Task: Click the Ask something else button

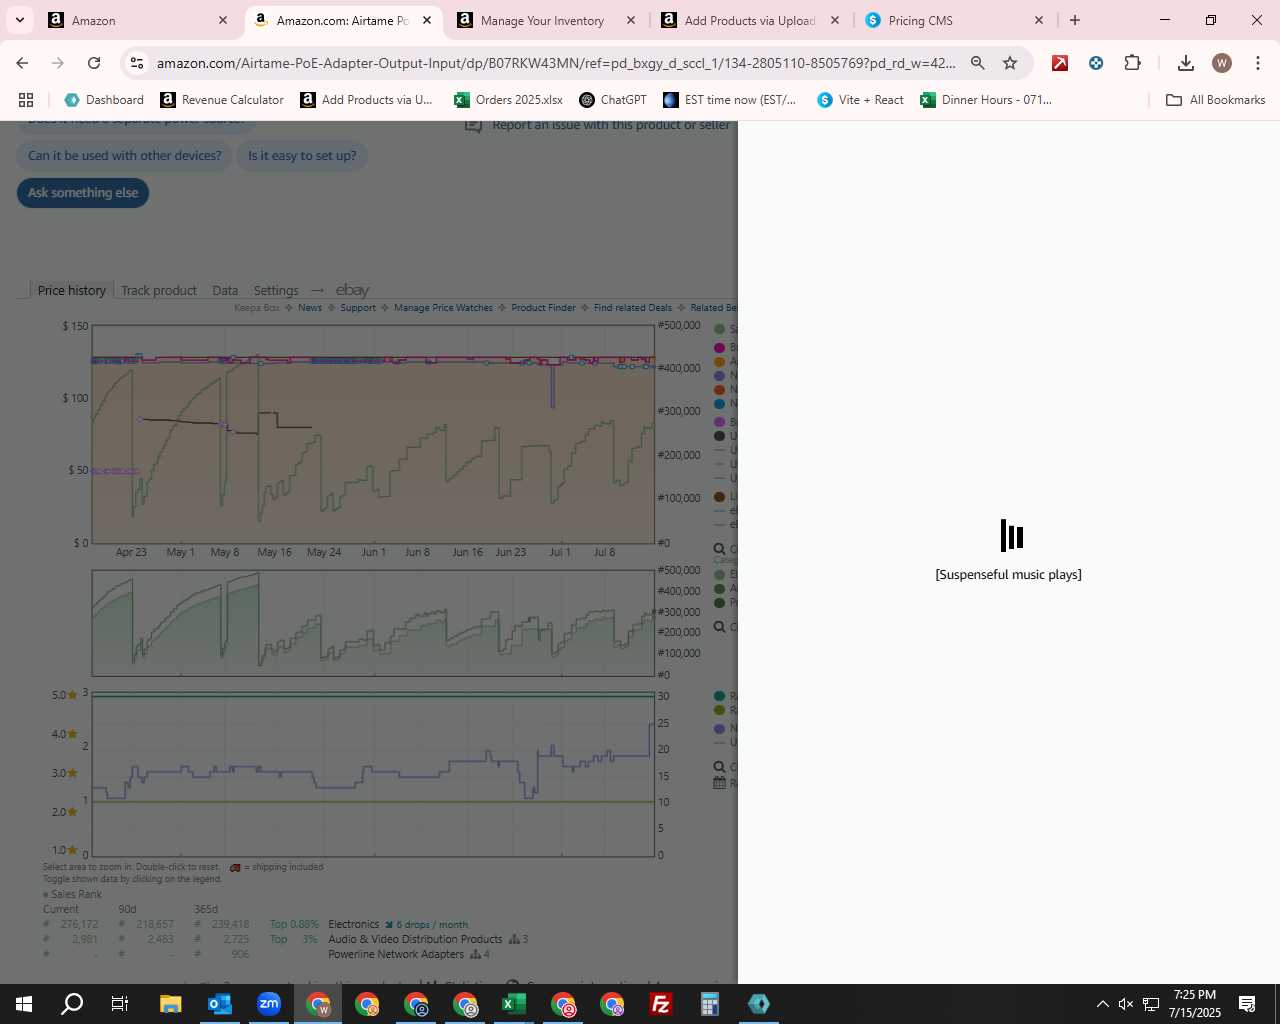Action: [83, 193]
